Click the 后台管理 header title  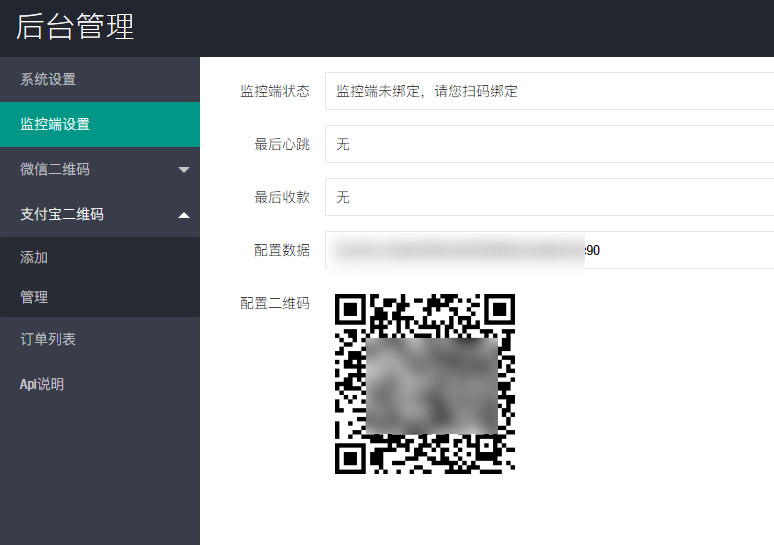tap(75, 27)
